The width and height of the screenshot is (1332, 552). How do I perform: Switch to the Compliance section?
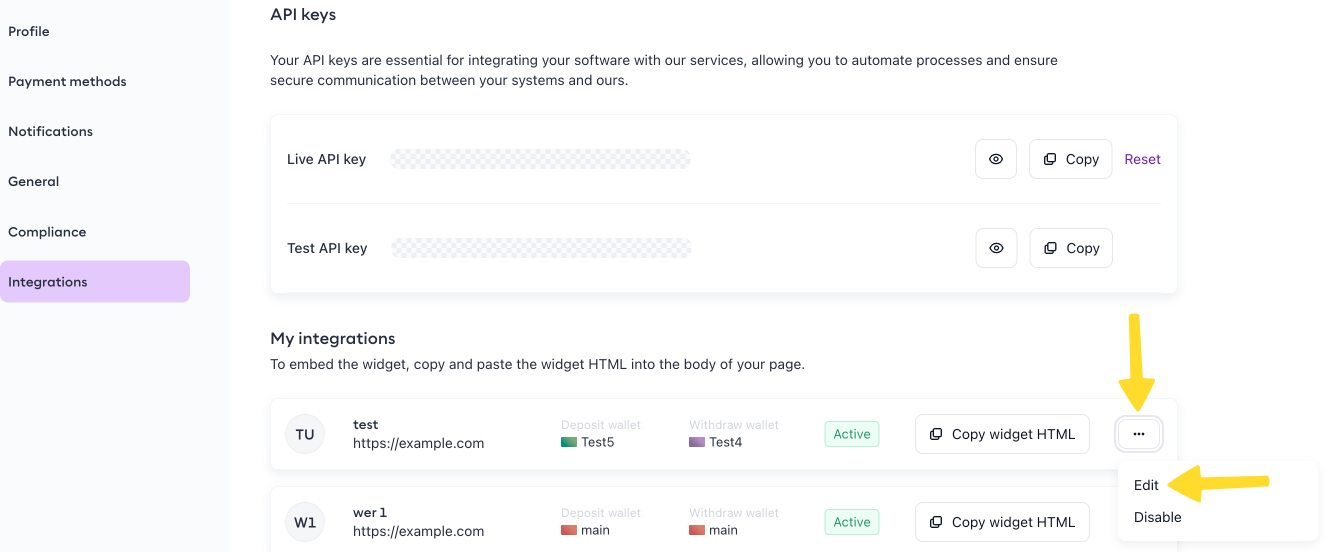click(x=47, y=232)
